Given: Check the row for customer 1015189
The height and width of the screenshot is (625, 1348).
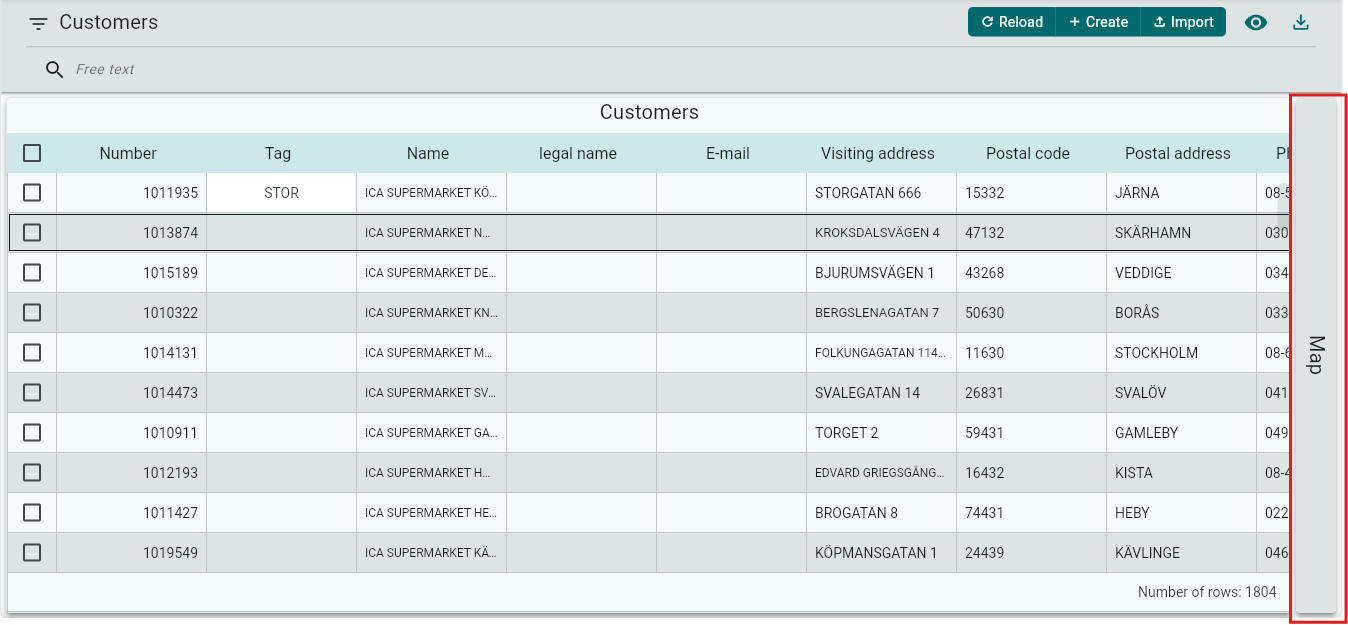Looking at the screenshot, I should pyautogui.click(x=32, y=272).
